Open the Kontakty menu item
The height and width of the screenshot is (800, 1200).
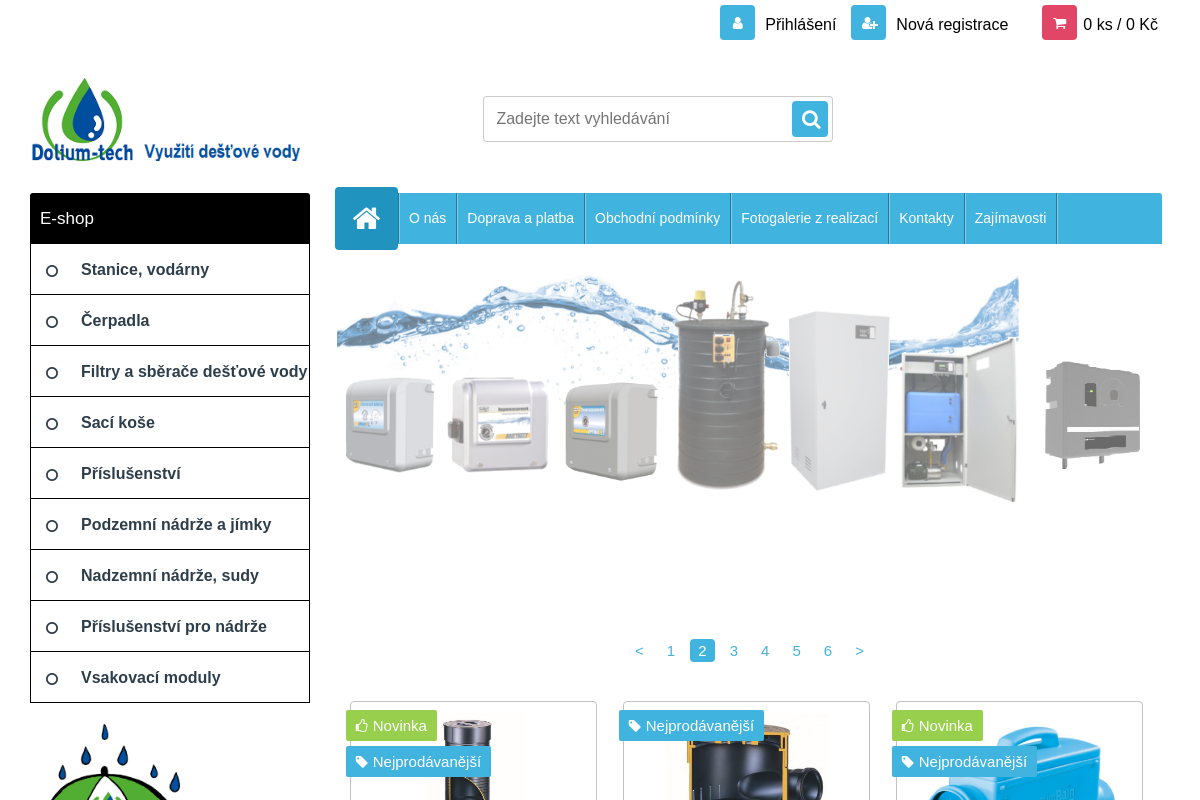(x=926, y=218)
